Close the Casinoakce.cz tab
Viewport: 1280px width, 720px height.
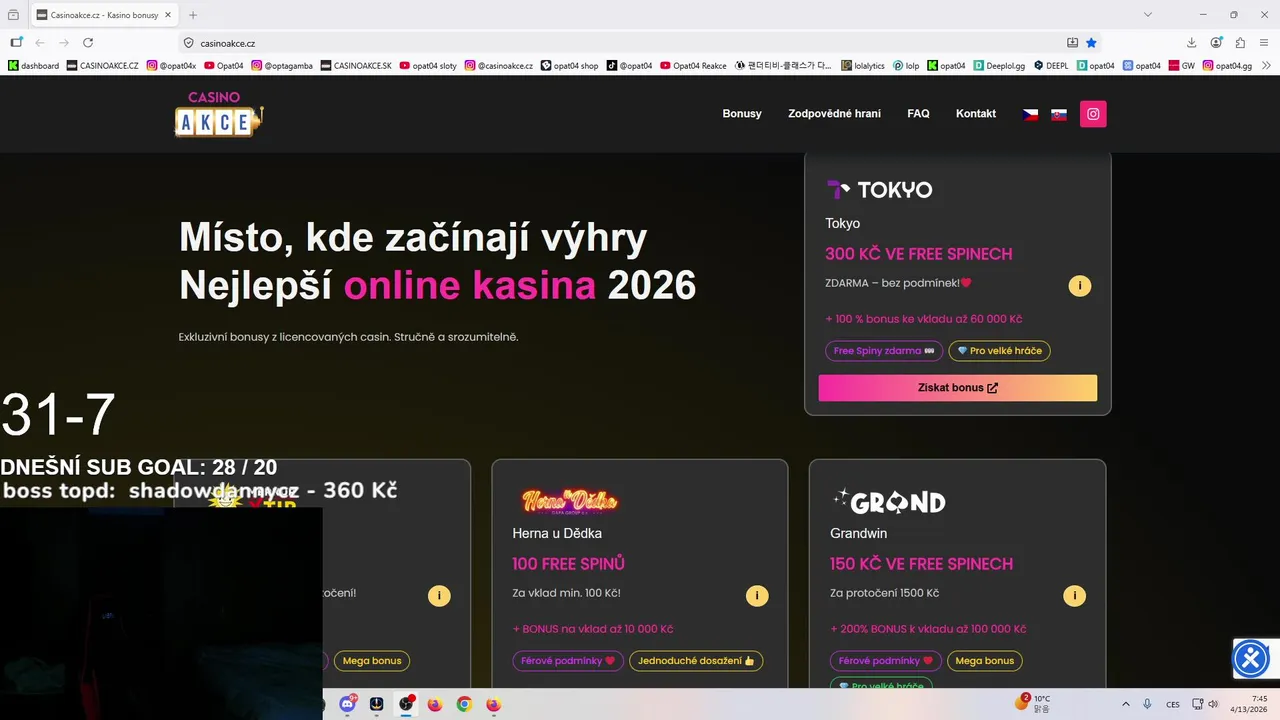click(x=166, y=15)
